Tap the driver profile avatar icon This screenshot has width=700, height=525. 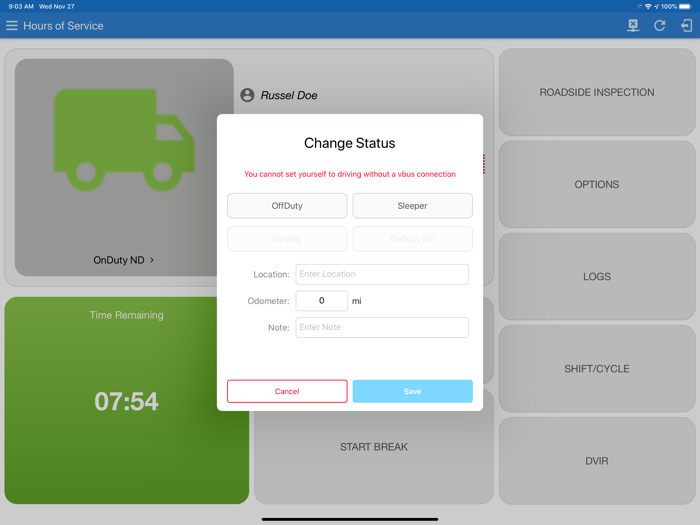(x=247, y=95)
